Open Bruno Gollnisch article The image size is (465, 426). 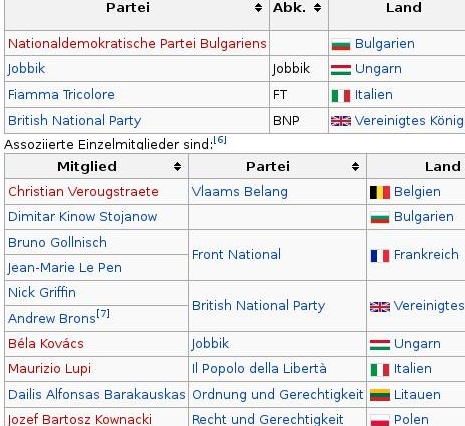click(57, 242)
